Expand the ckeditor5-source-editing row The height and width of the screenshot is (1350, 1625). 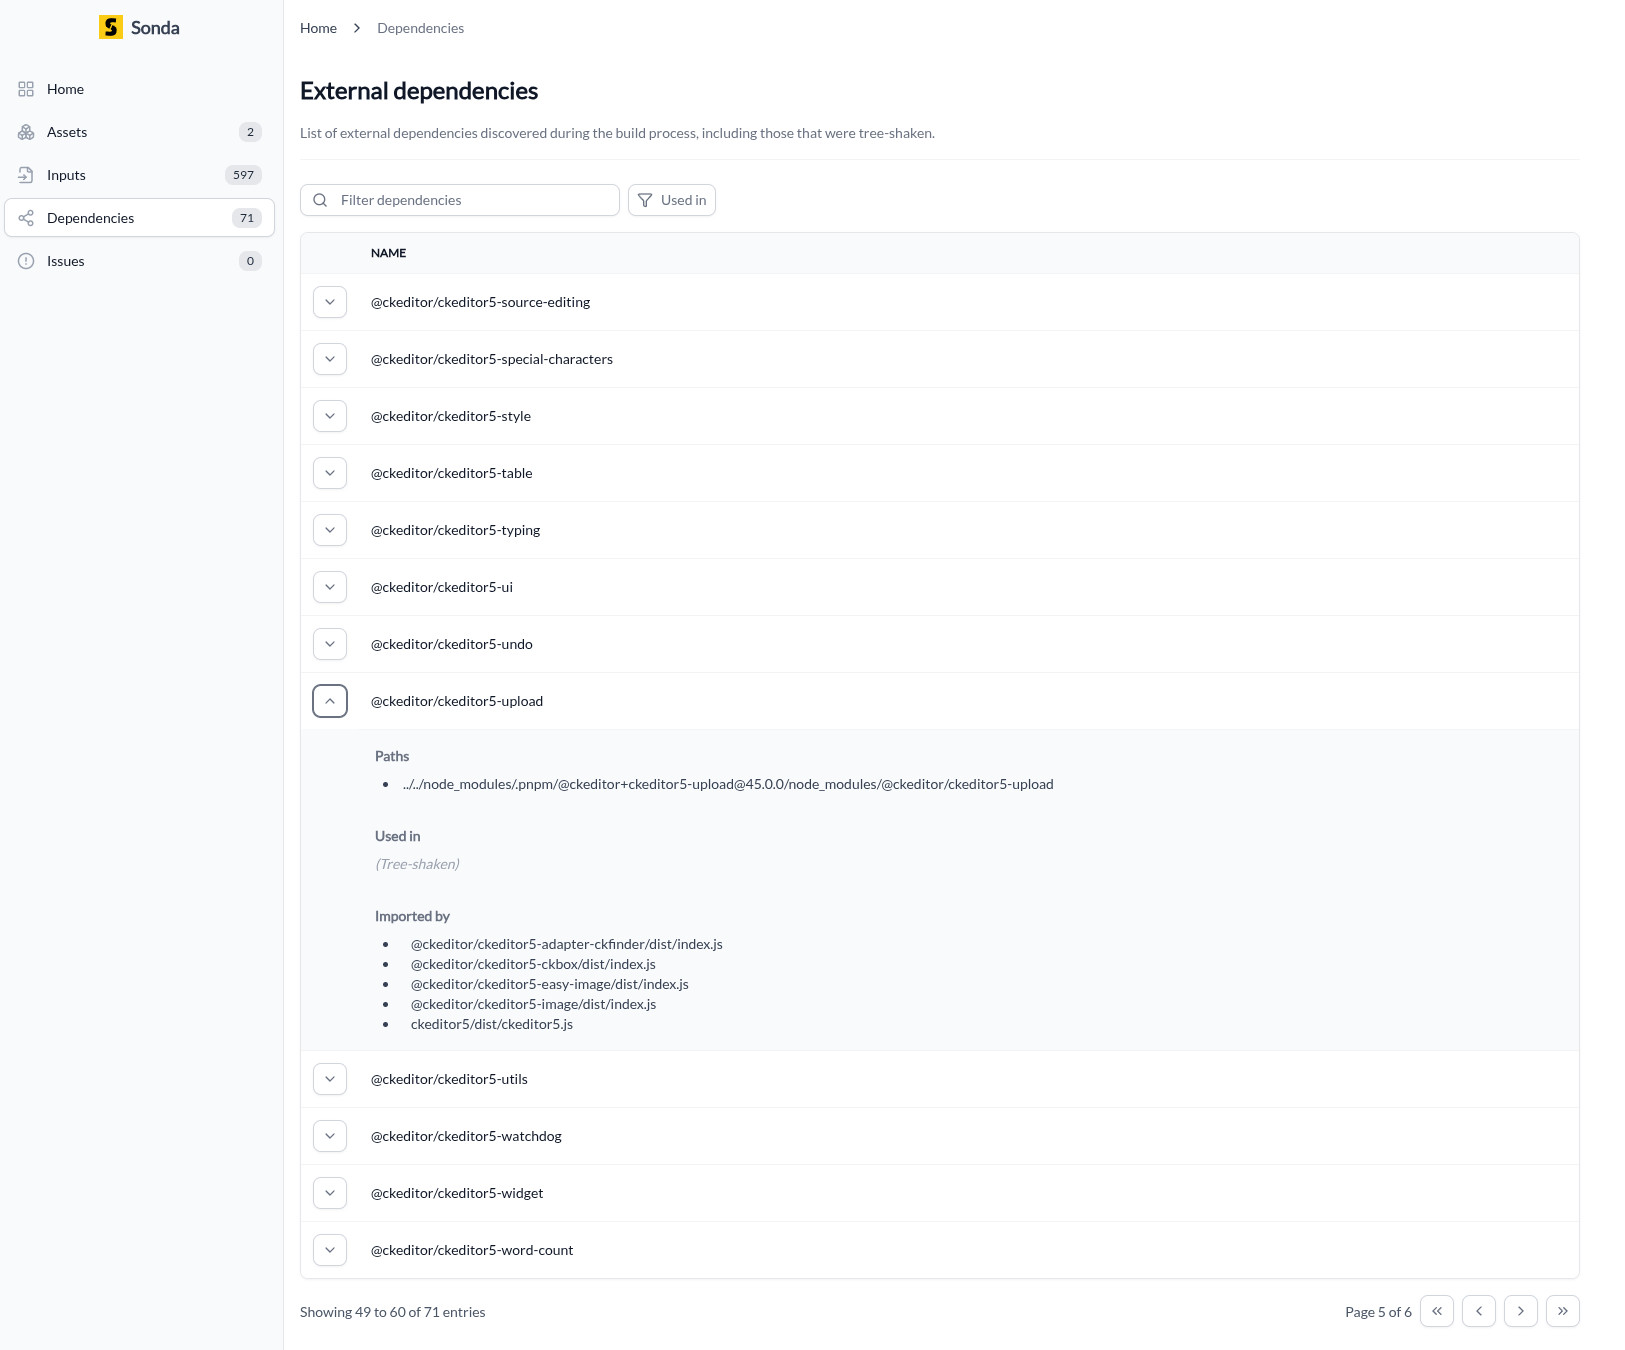[x=330, y=302]
